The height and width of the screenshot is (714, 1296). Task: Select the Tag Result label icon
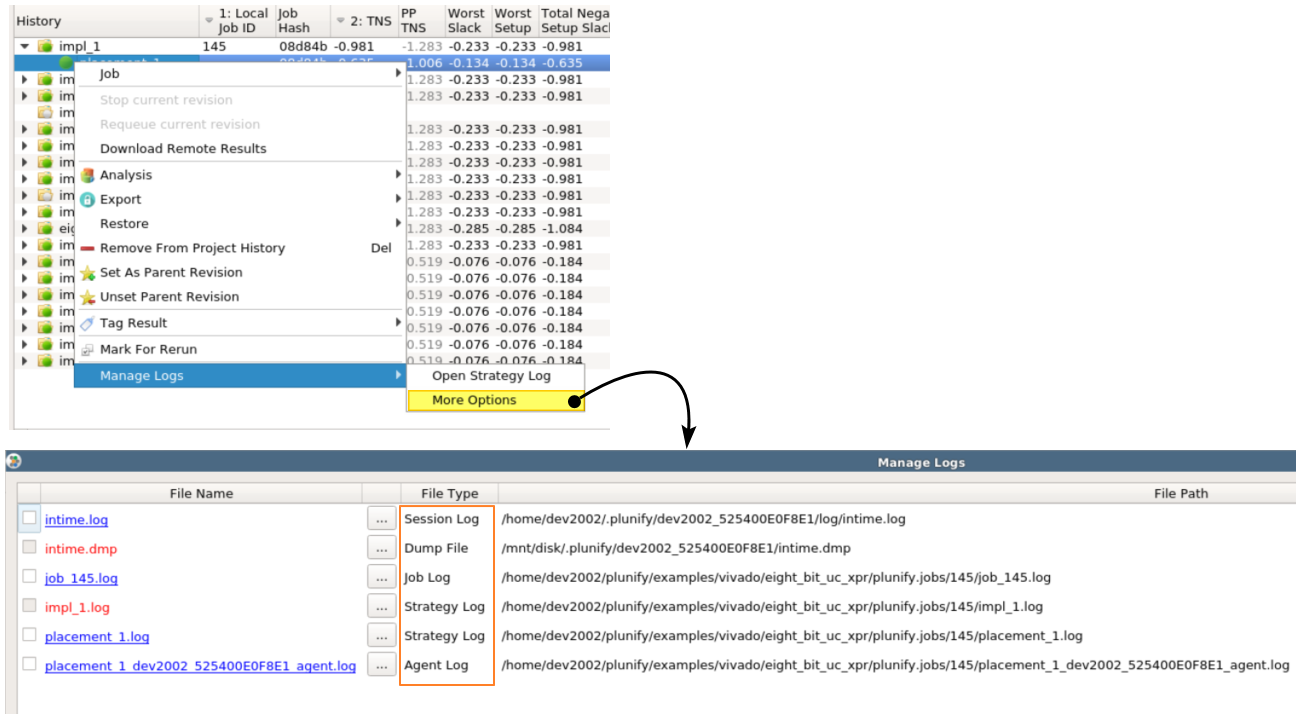85,322
